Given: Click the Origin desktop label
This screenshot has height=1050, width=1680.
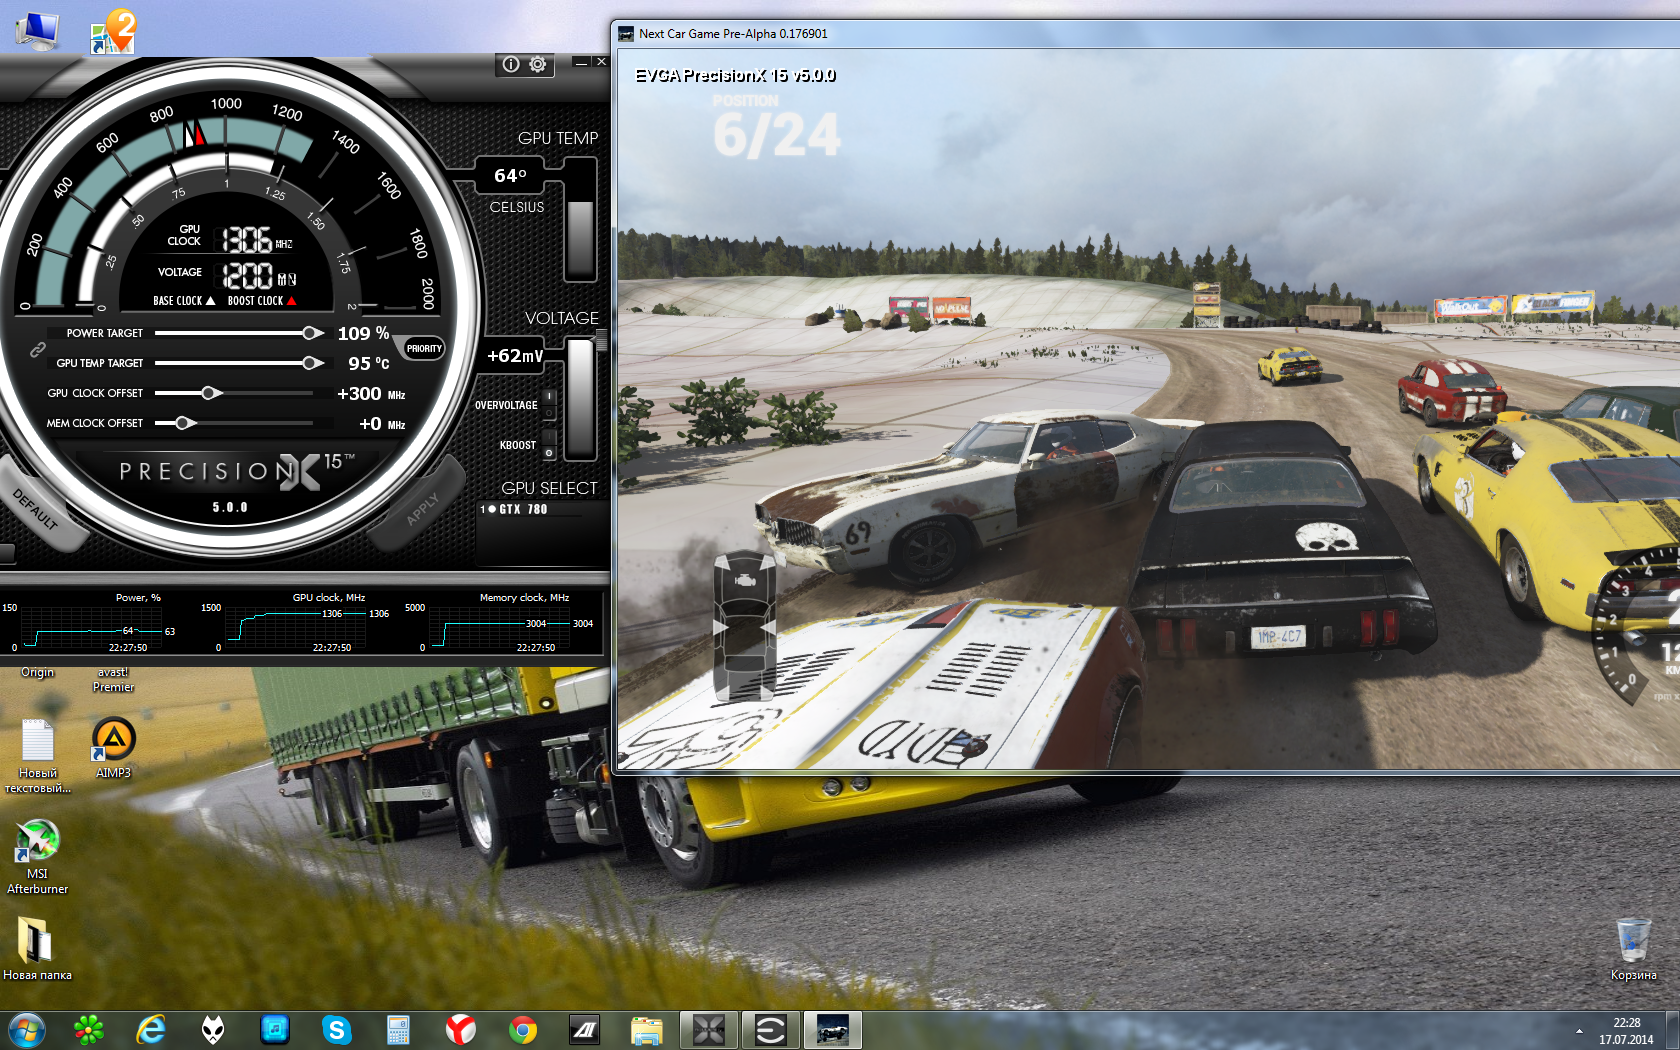Looking at the screenshot, I should click(x=37, y=673).
